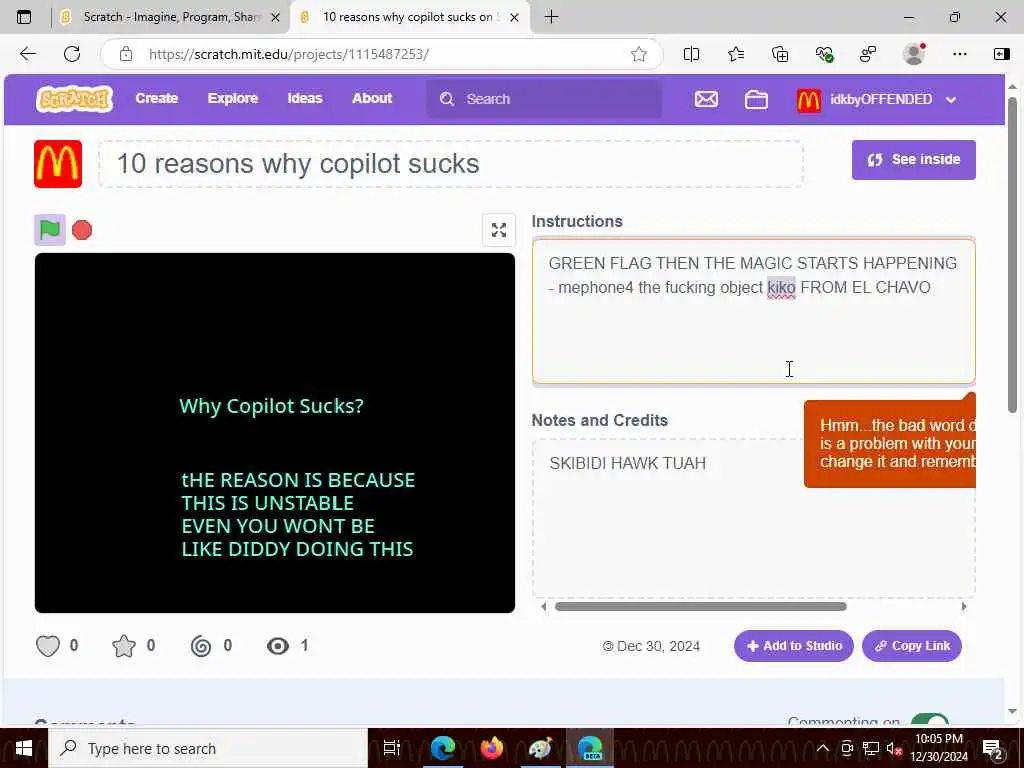Open the Messages envelope icon
The height and width of the screenshot is (768, 1024).
tap(706, 99)
